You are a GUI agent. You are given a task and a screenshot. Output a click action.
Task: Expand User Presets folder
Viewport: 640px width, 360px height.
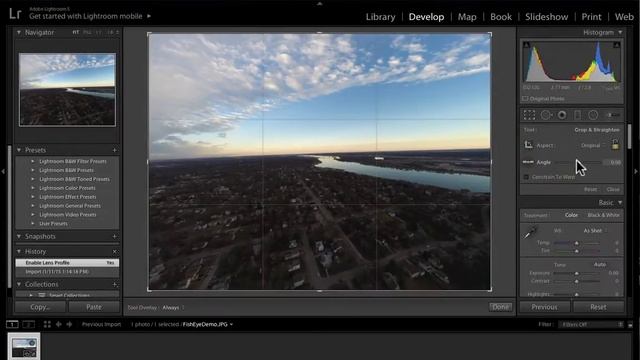(33, 223)
